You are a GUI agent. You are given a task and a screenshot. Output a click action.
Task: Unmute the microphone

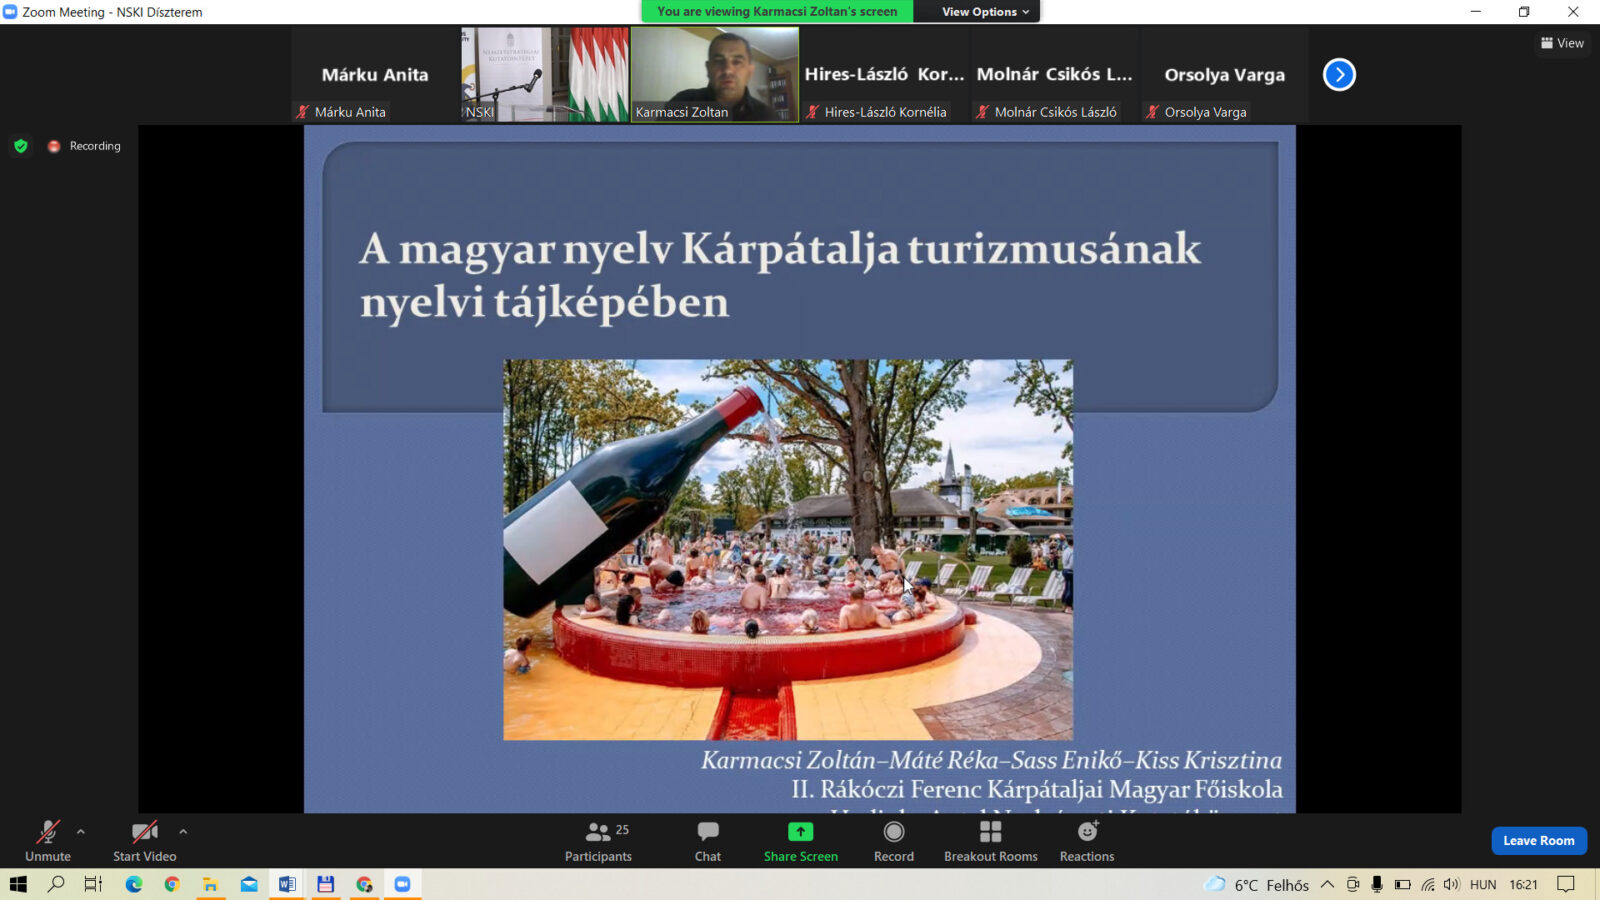pyautogui.click(x=47, y=841)
